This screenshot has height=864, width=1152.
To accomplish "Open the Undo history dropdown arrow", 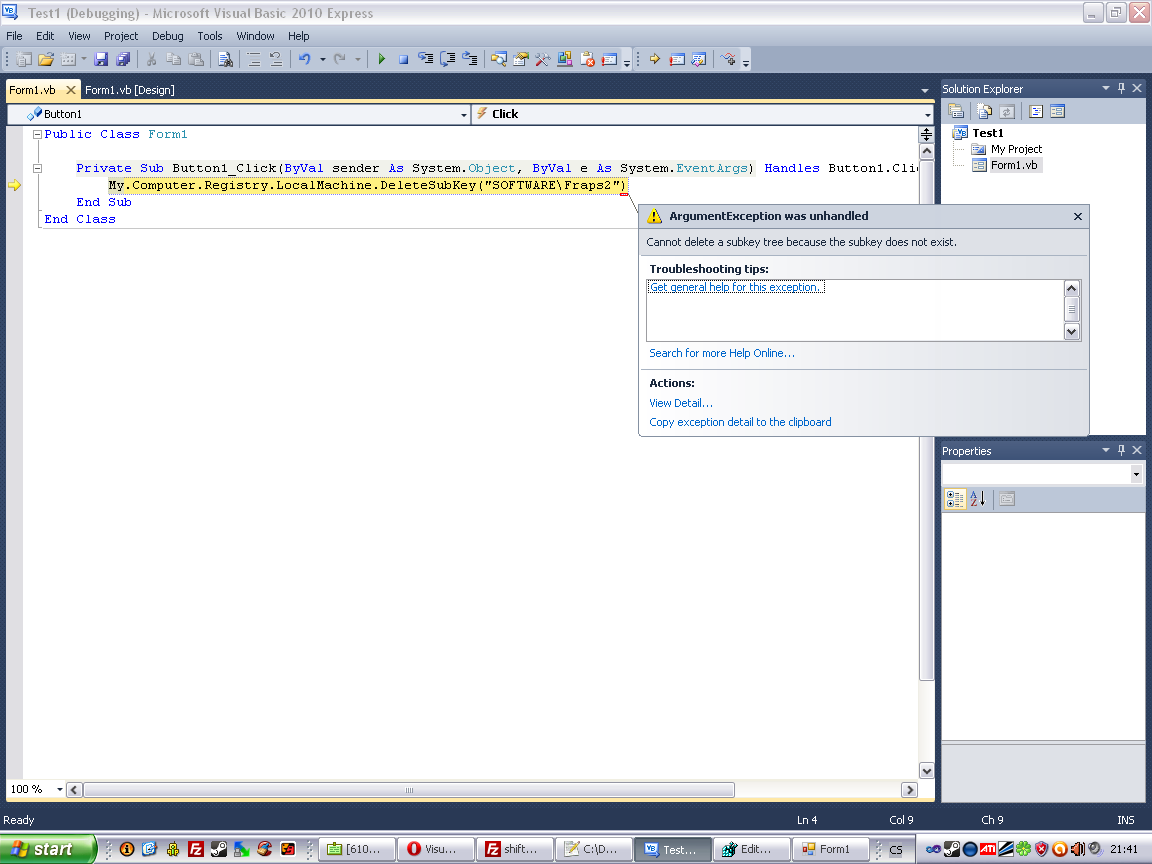I will pos(323,60).
